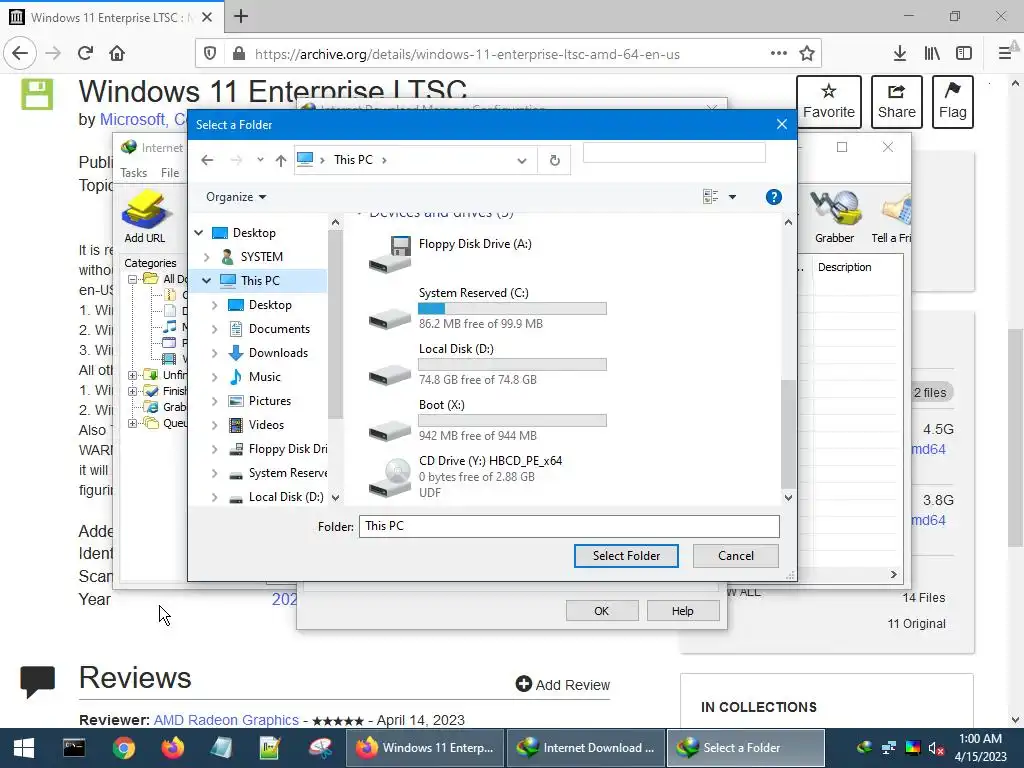The image size is (1024, 768).
Task: Click Help in IDM Configuration dialog
Action: (682, 611)
